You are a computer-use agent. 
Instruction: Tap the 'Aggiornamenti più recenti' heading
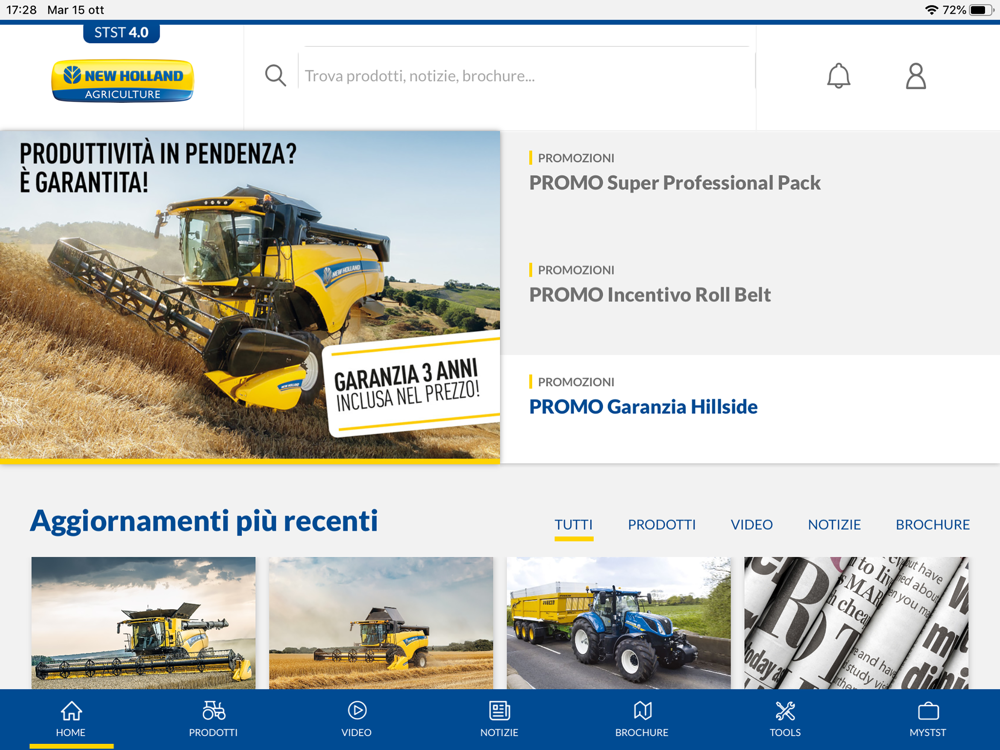(204, 521)
